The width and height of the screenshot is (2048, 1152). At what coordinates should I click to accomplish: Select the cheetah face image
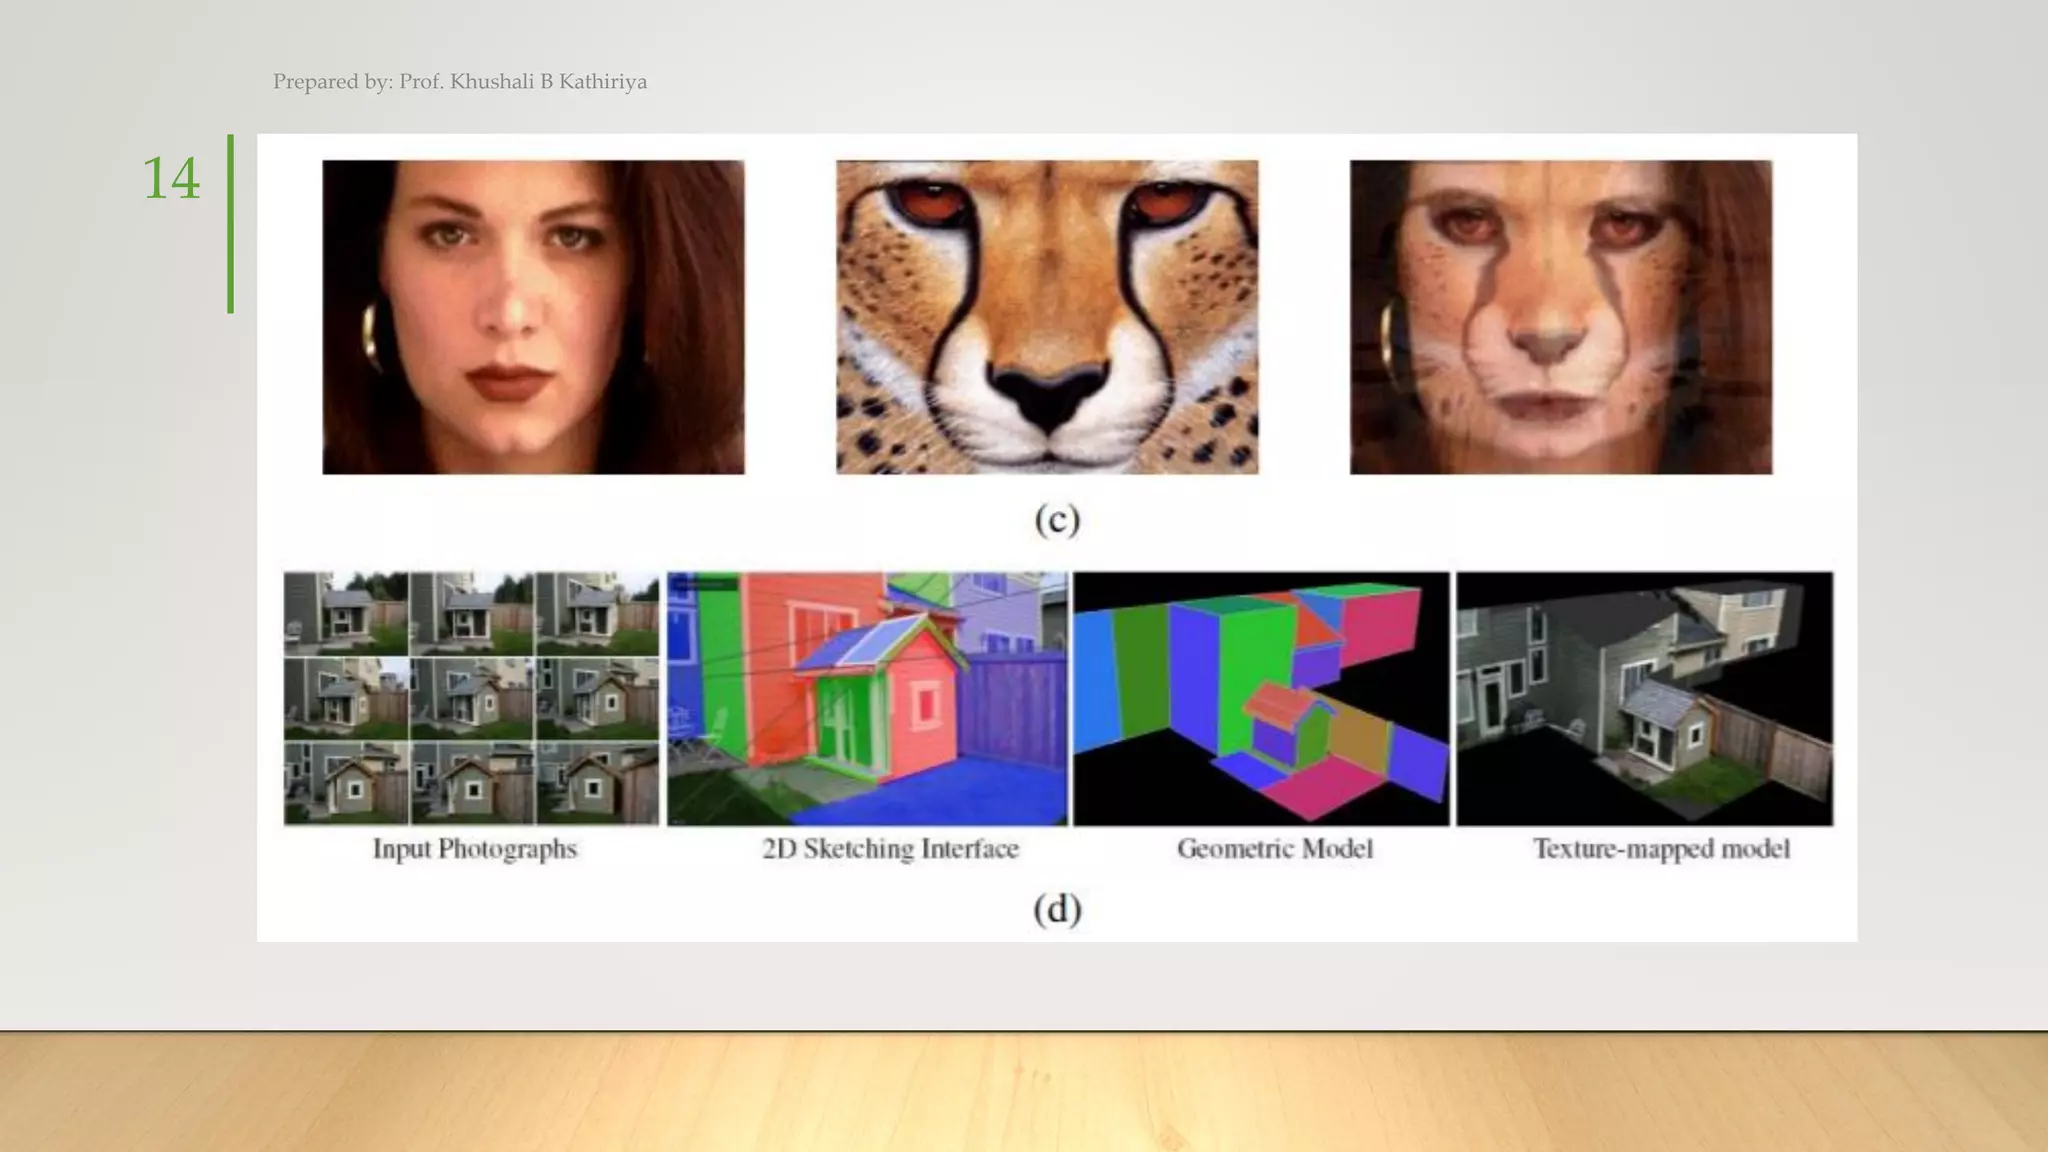click(x=1047, y=317)
